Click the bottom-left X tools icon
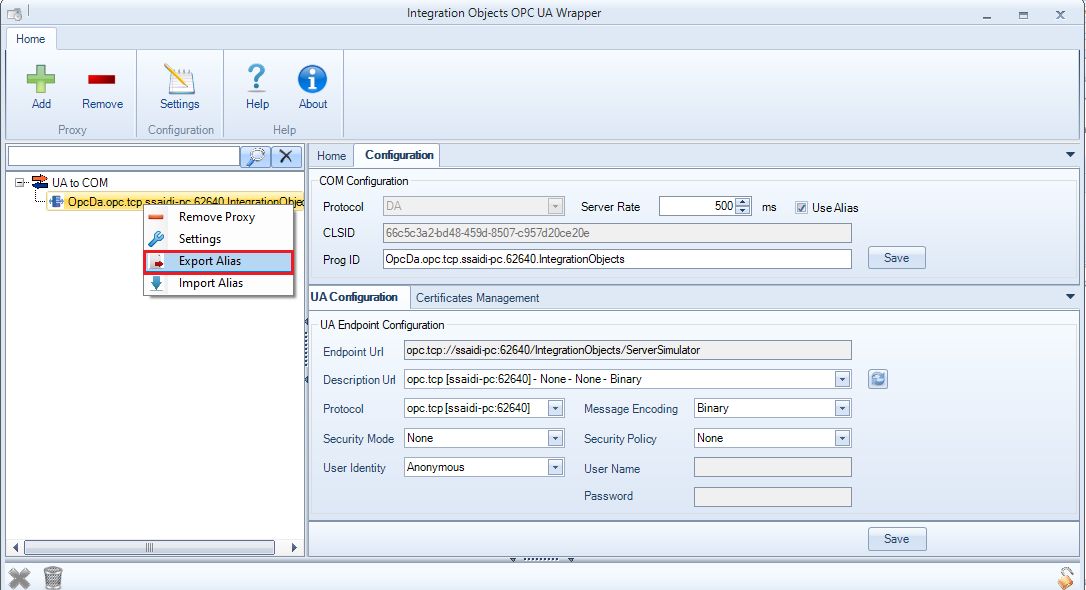This screenshot has width=1086, height=590. pos(19,578)
